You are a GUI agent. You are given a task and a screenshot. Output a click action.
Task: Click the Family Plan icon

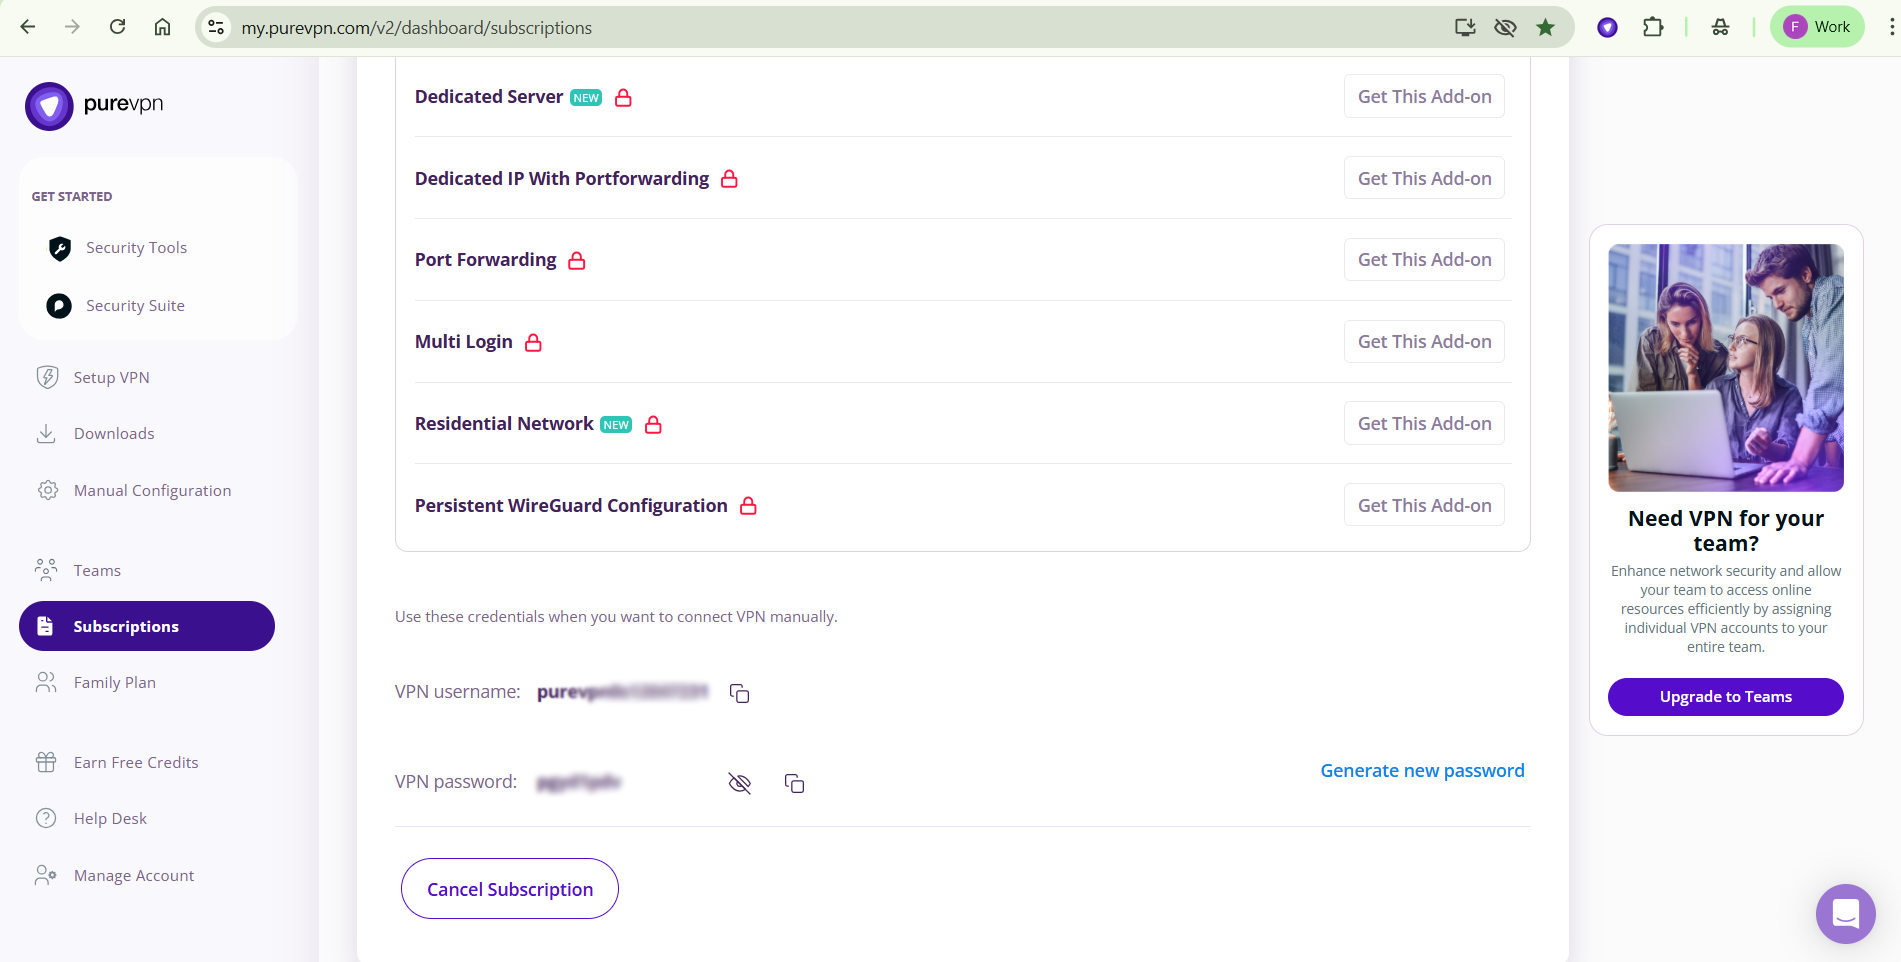[x=46, y=682]
